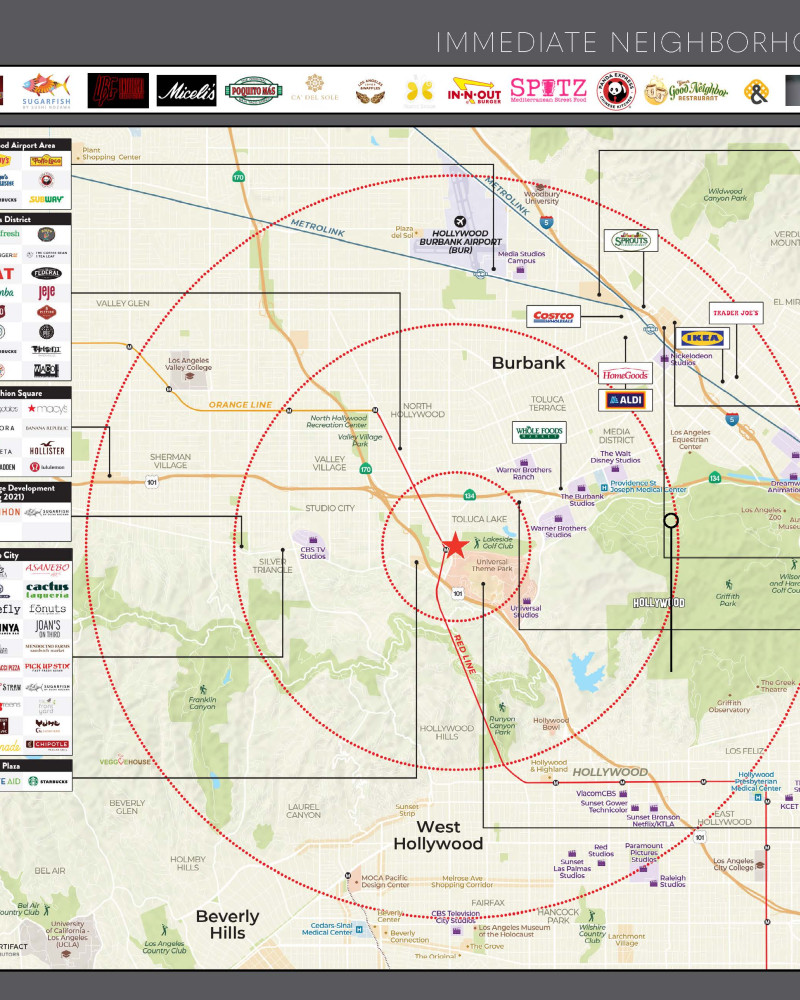Choose the Miceli's logo in the top row
Screen dimensions: 800x1000
186,91
